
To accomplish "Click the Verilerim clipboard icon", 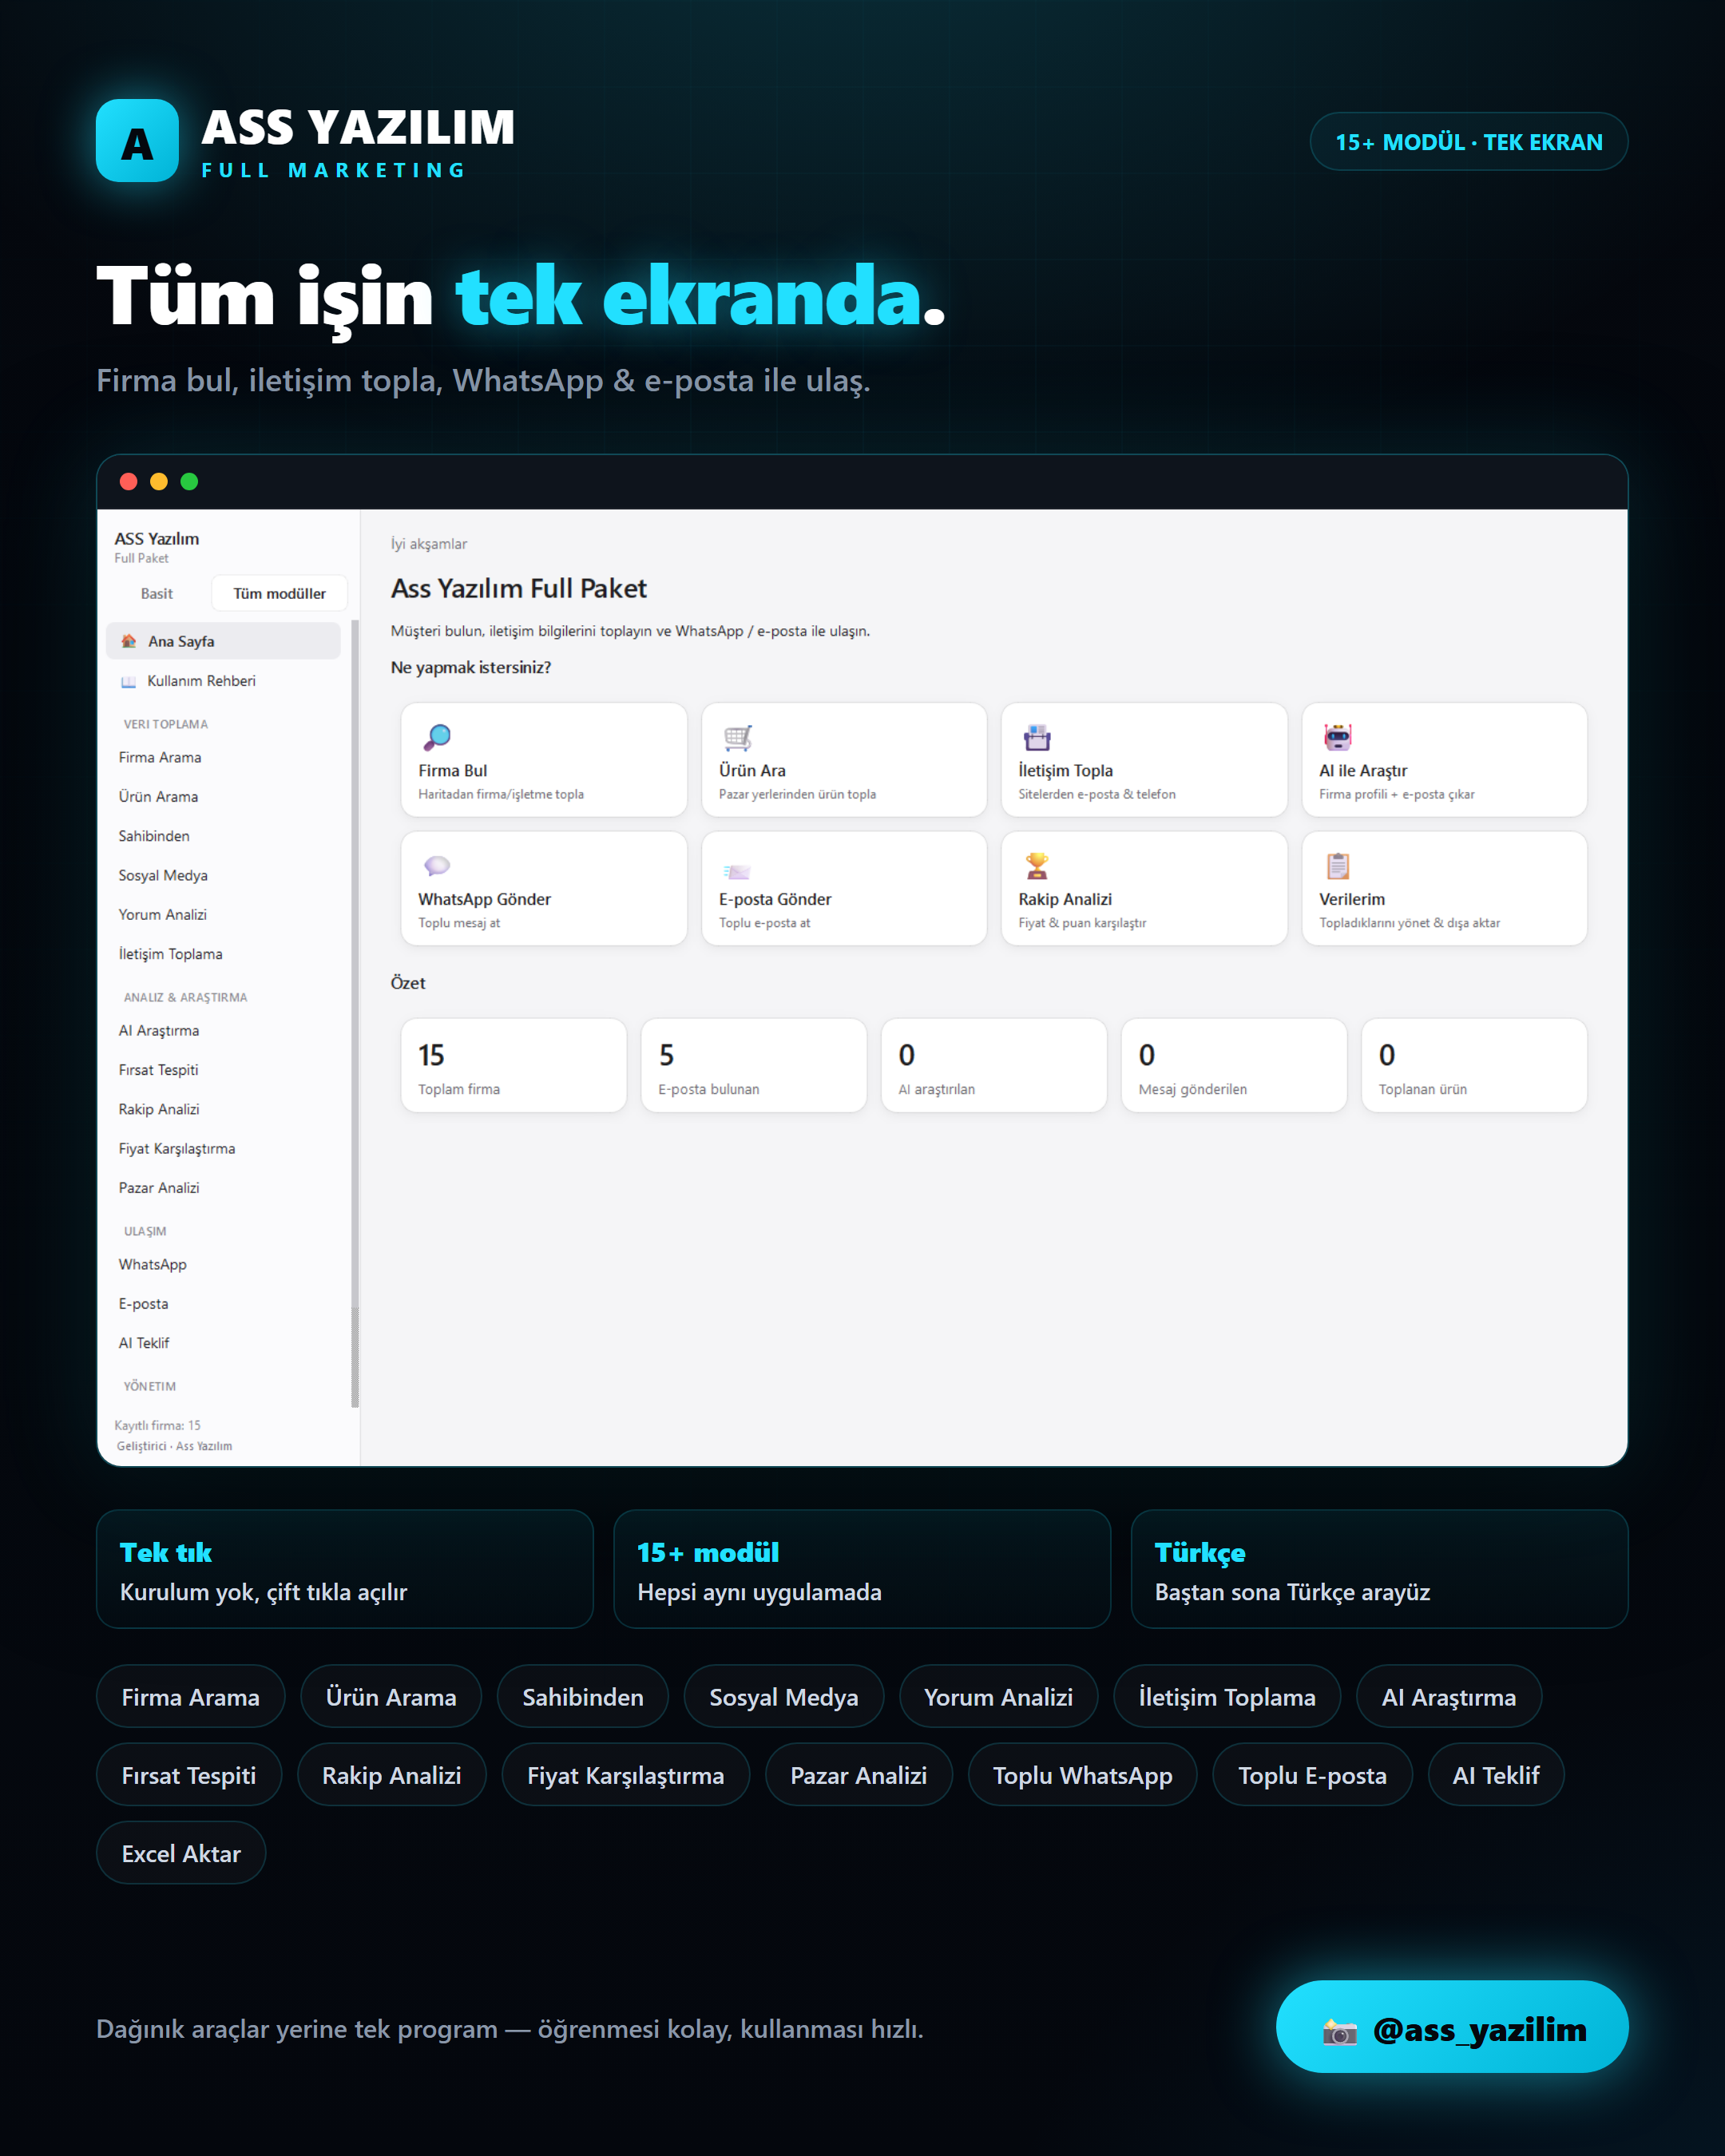I will (1337, 866).
